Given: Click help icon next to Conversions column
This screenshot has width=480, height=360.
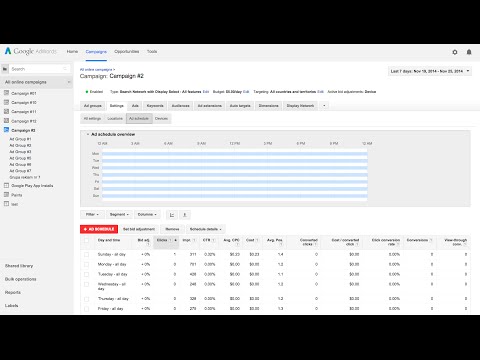Looking at the screenshot, I should [431, 240].
